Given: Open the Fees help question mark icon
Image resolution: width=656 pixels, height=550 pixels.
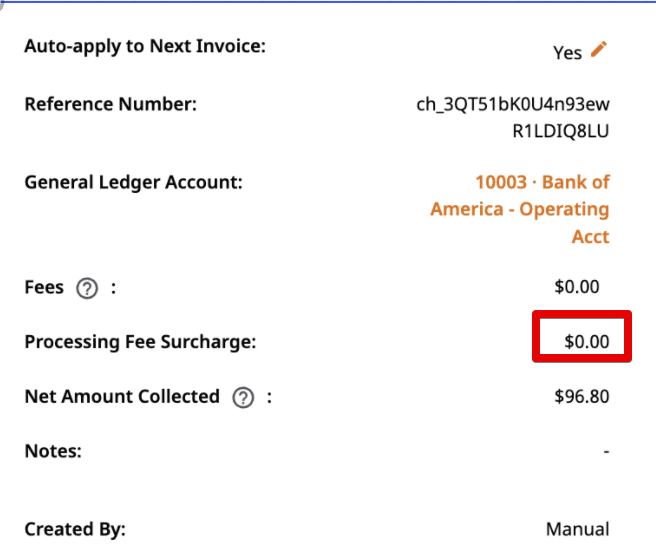Looking at the screenshot, I should pos(87,288).
